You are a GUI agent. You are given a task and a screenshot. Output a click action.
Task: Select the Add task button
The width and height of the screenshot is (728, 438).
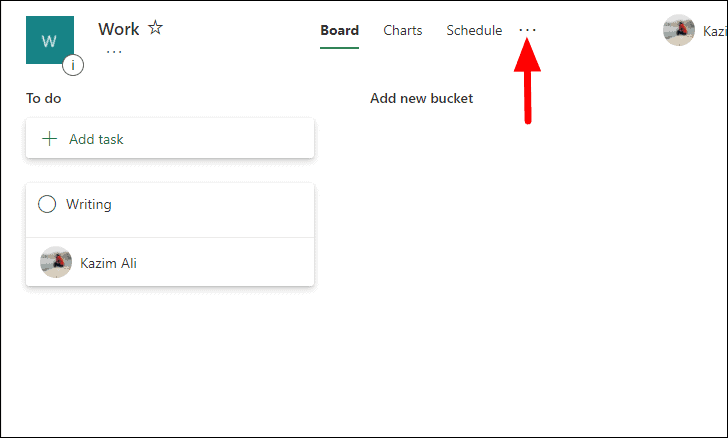pyautogui.click(x=170, y=138)
